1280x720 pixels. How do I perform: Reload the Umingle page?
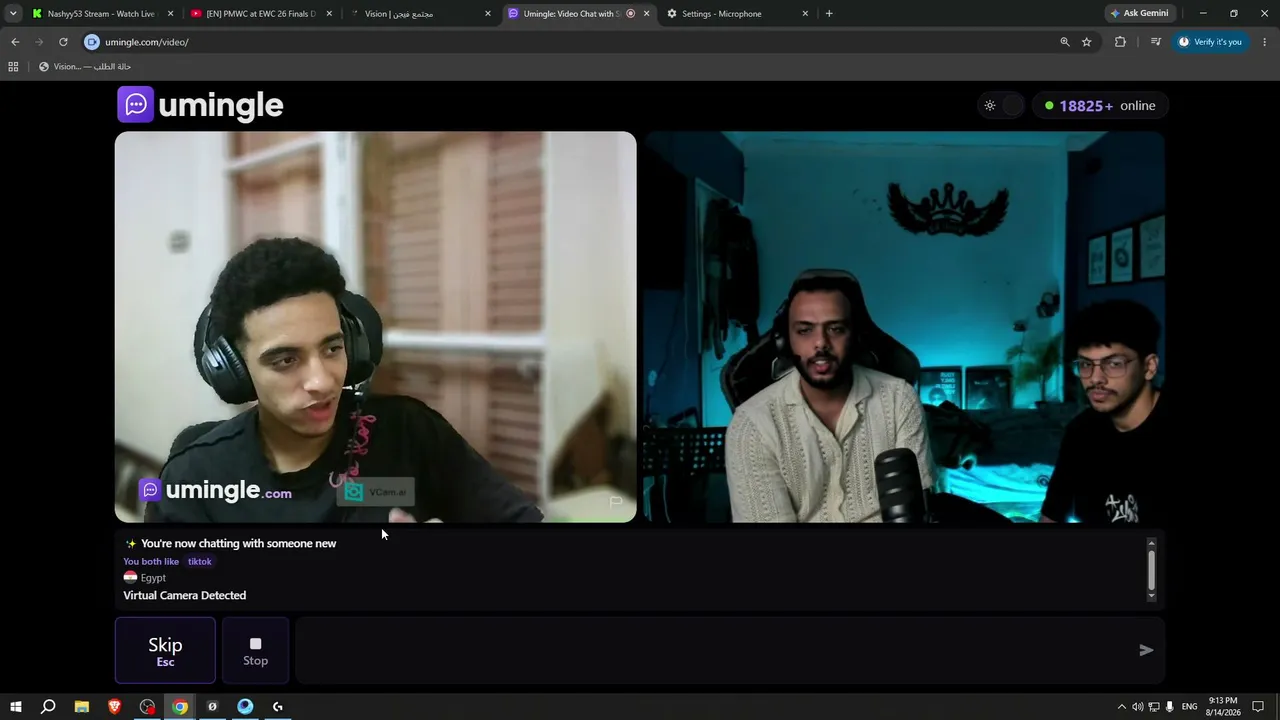[x=63, y=42]
